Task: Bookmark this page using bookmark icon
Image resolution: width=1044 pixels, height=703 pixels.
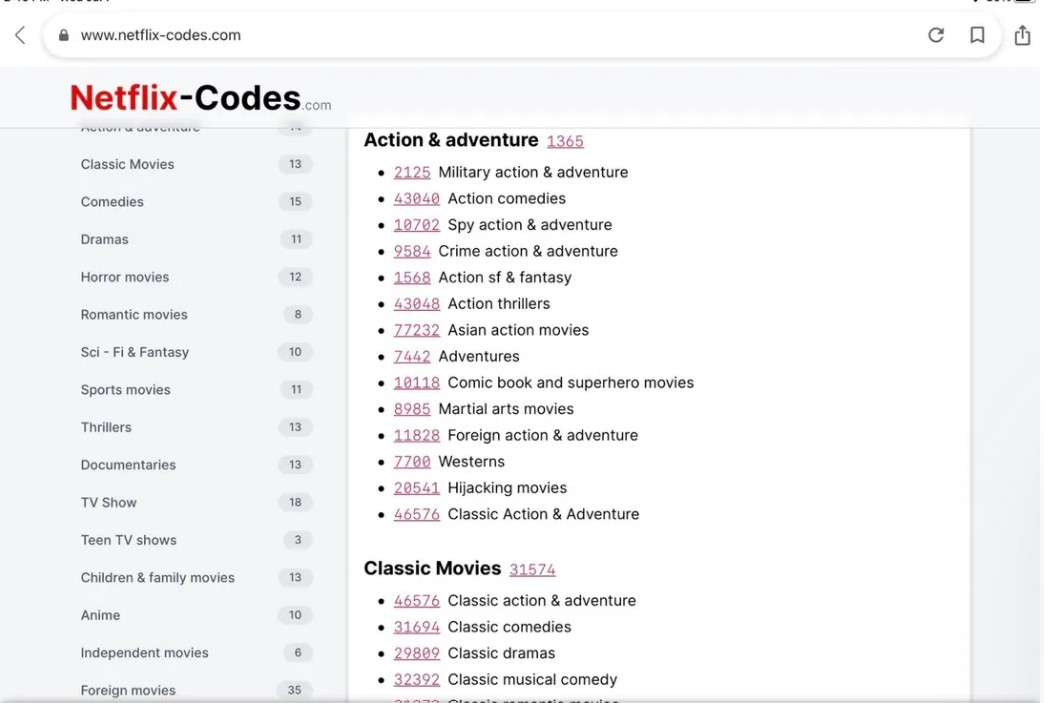Action: pos(977,35)
